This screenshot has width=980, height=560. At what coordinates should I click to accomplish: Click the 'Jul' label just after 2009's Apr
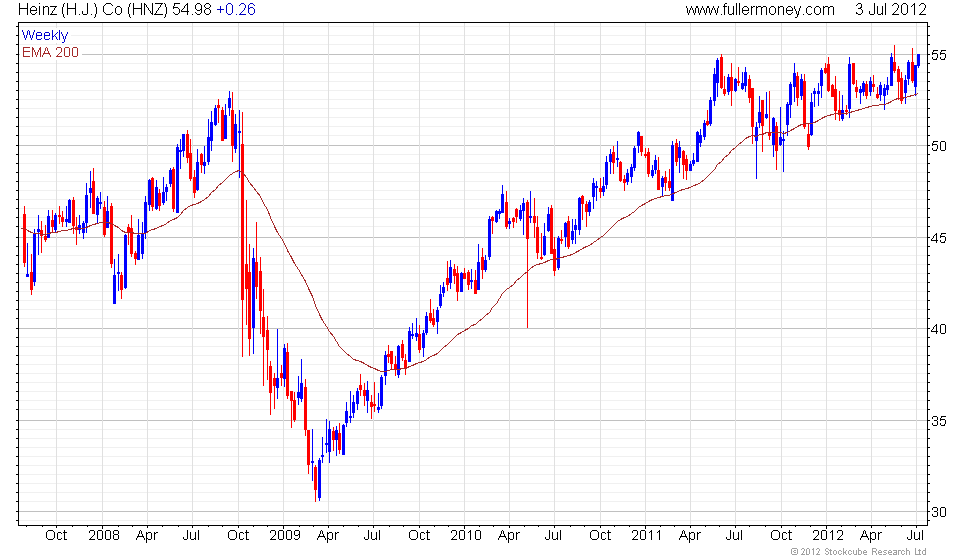coord(372,536)
